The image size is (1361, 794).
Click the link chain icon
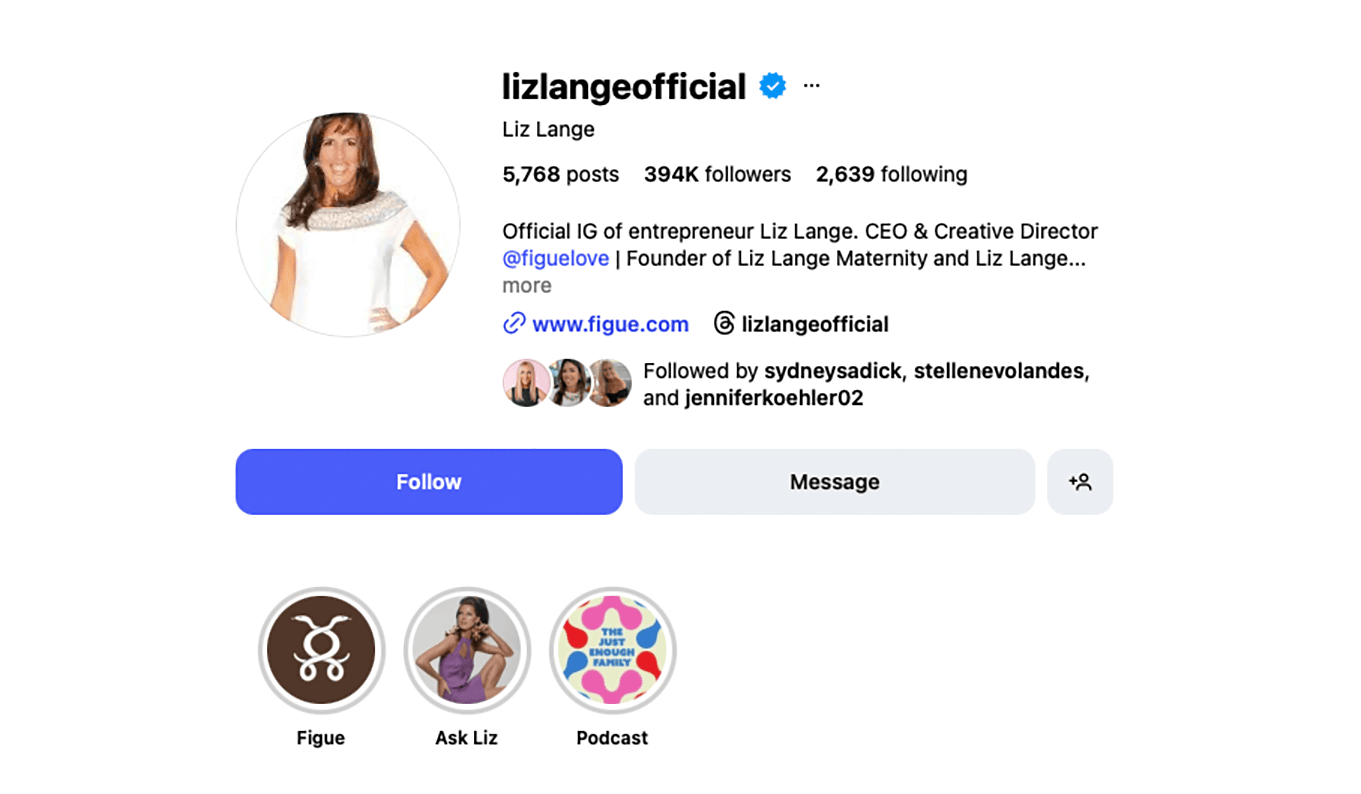[x=514, y=324]
